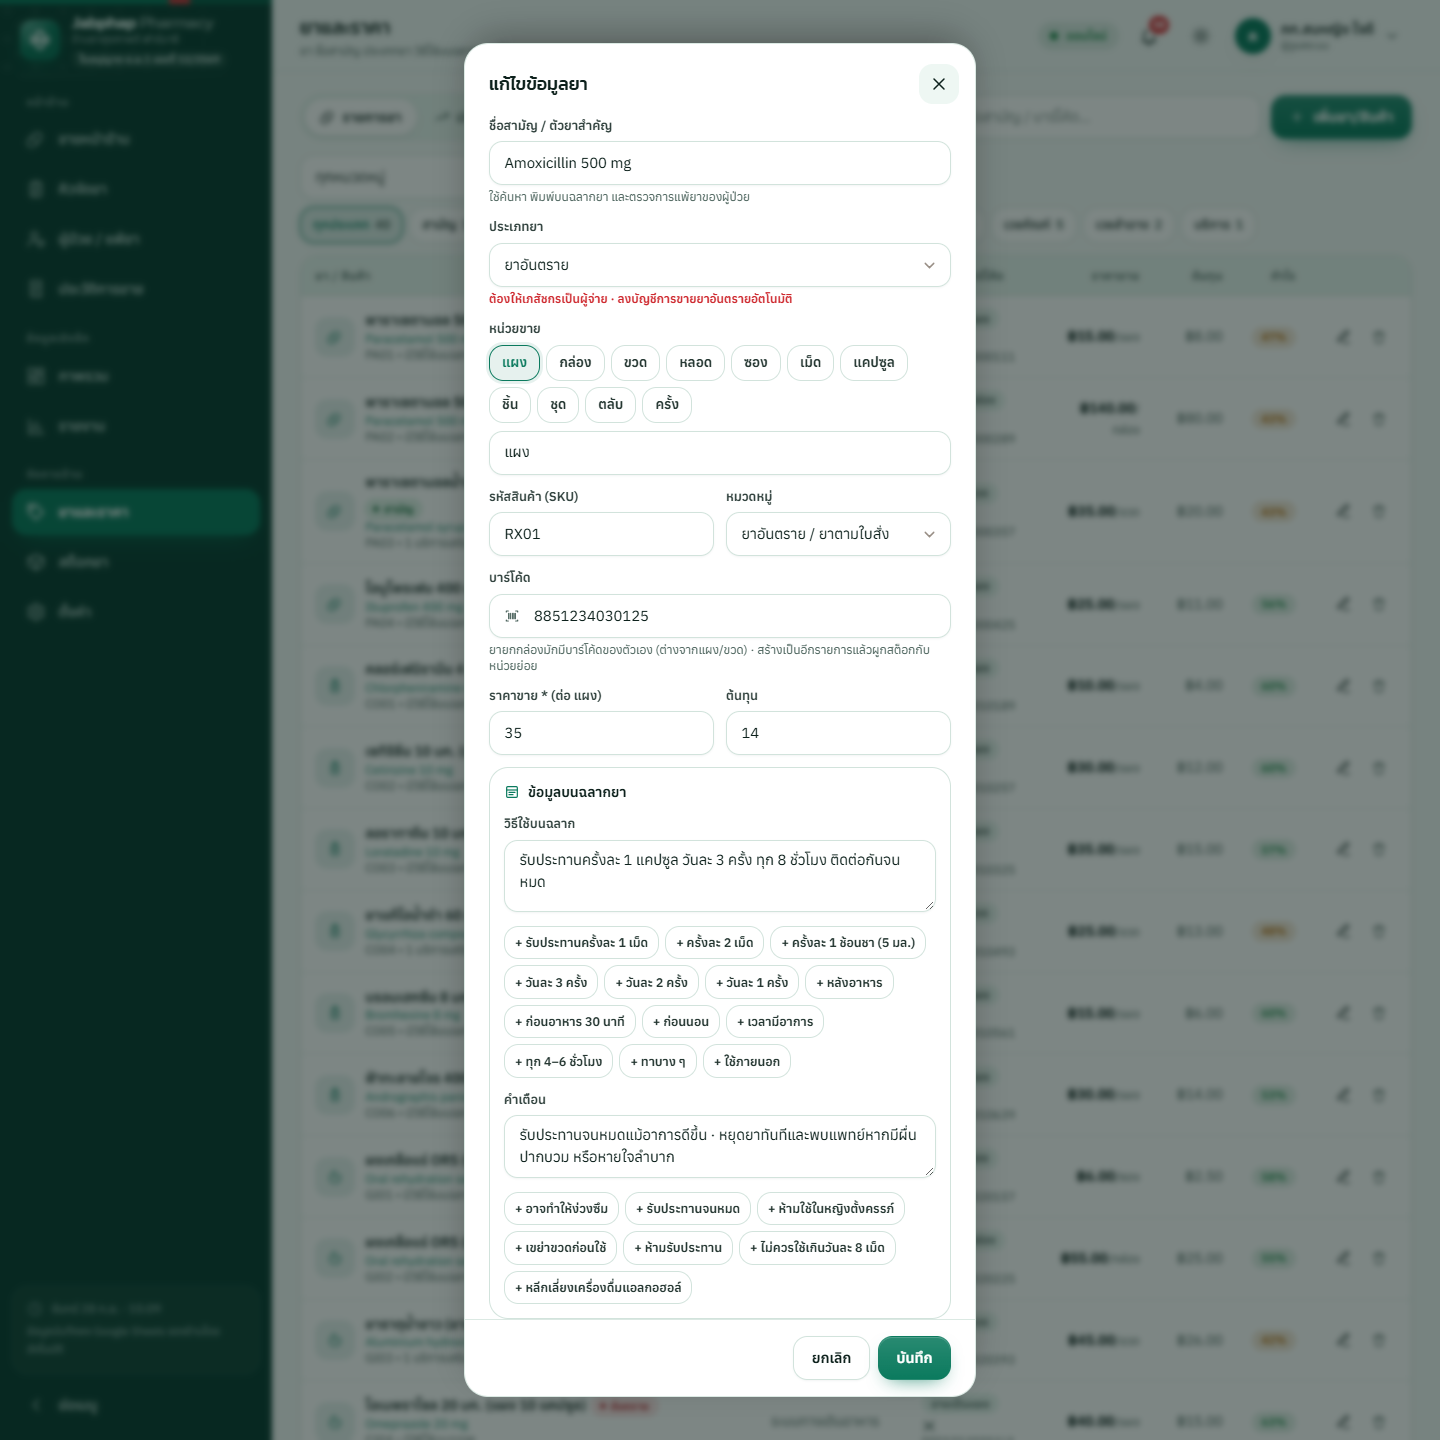Expand the หมวดหมู่ category dropdown
Viewport: 1440px width, 1440px height.
point(838,534)
